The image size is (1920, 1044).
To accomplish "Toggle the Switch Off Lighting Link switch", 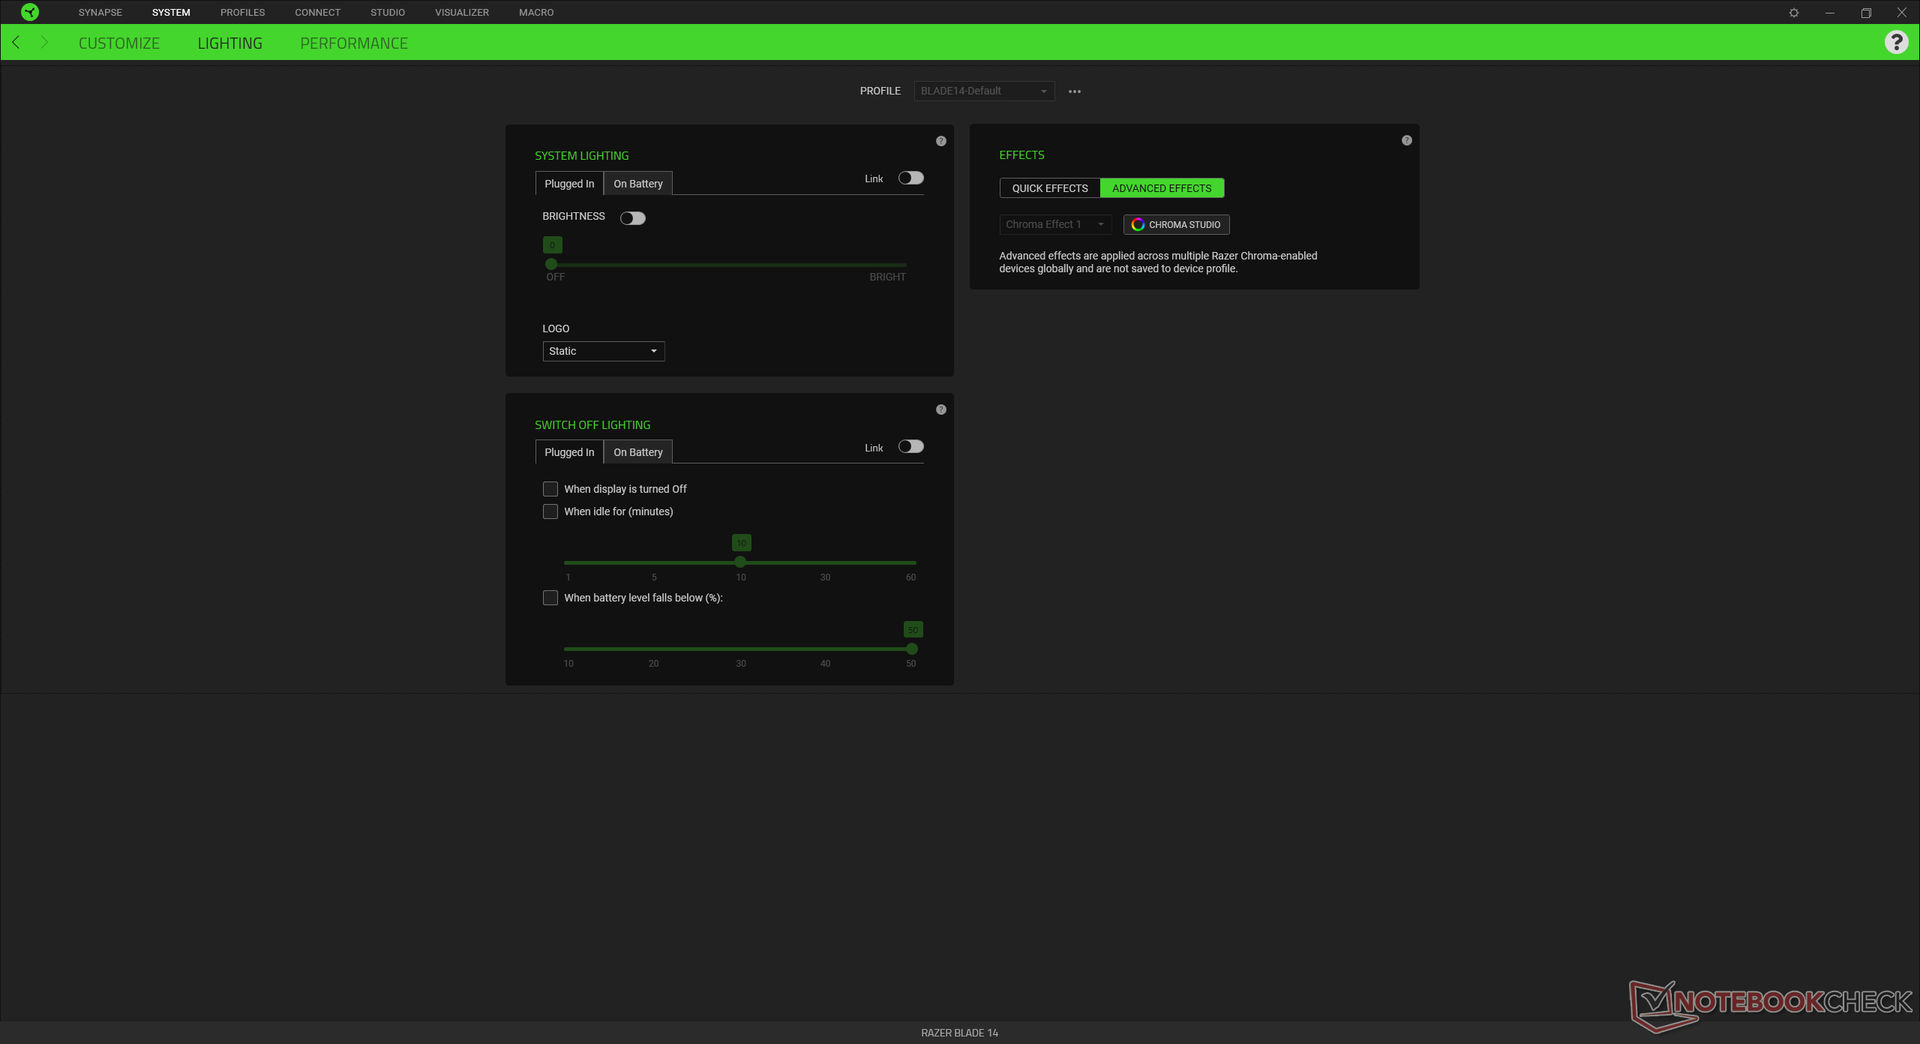I will pos(911,447).
